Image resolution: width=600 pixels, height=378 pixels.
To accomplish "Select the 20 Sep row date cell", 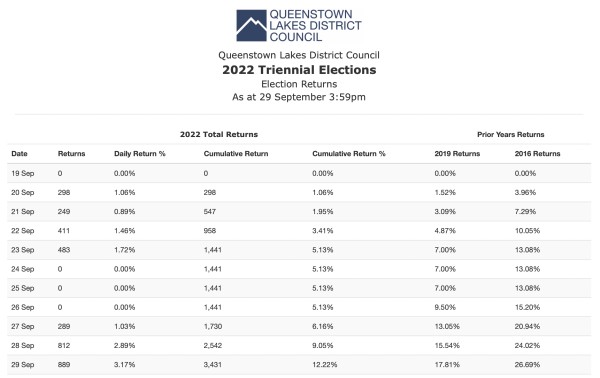I will point(23,192).
